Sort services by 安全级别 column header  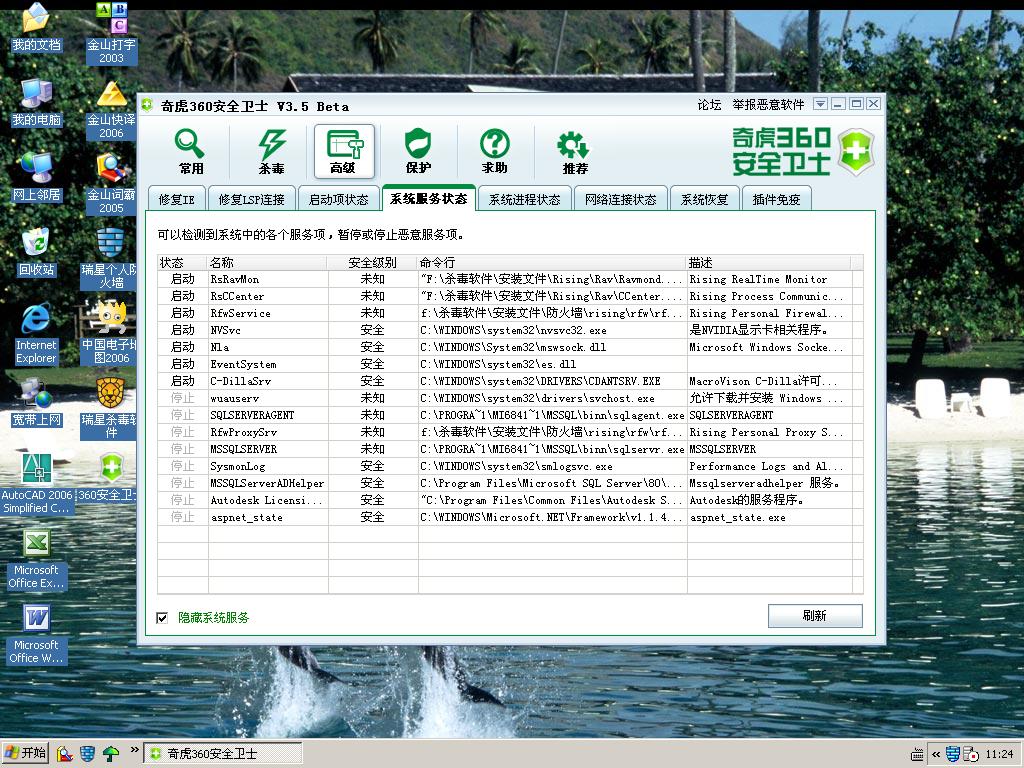(372, 262)
